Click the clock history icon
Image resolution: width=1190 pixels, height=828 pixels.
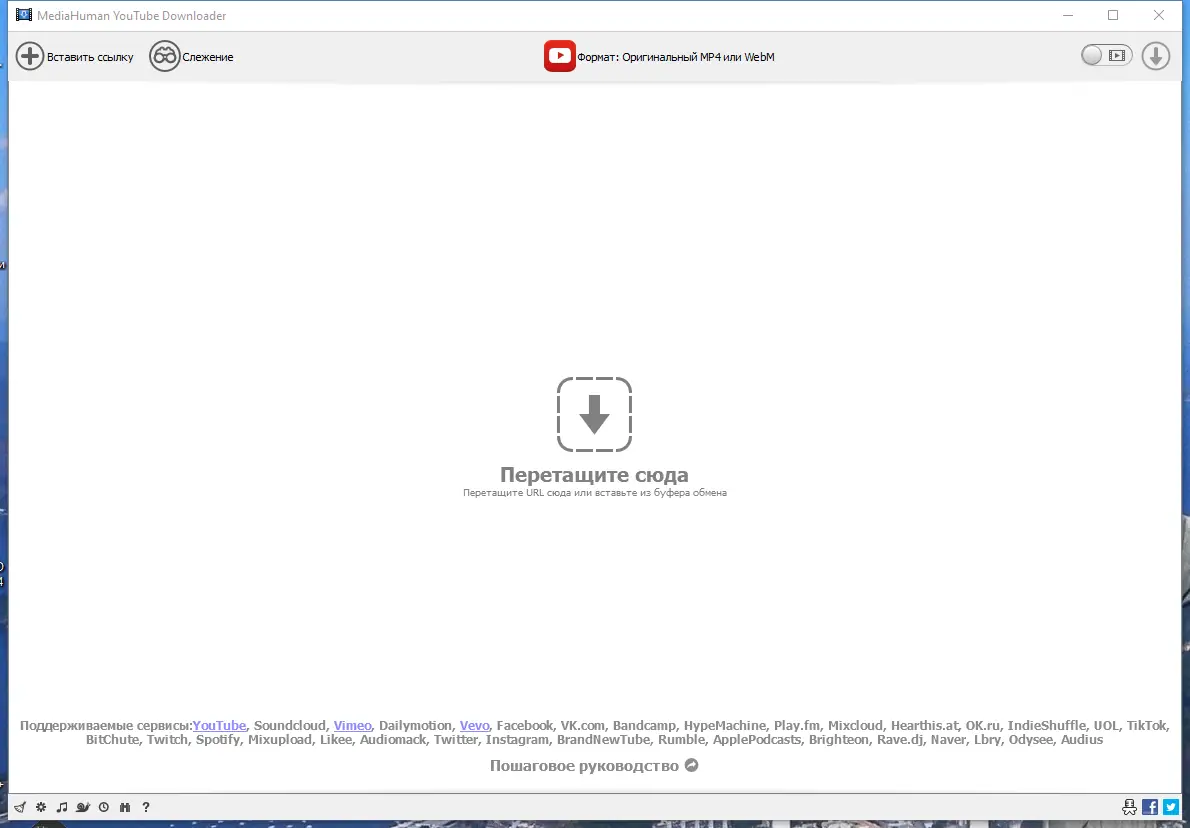(x=104, y=808)
